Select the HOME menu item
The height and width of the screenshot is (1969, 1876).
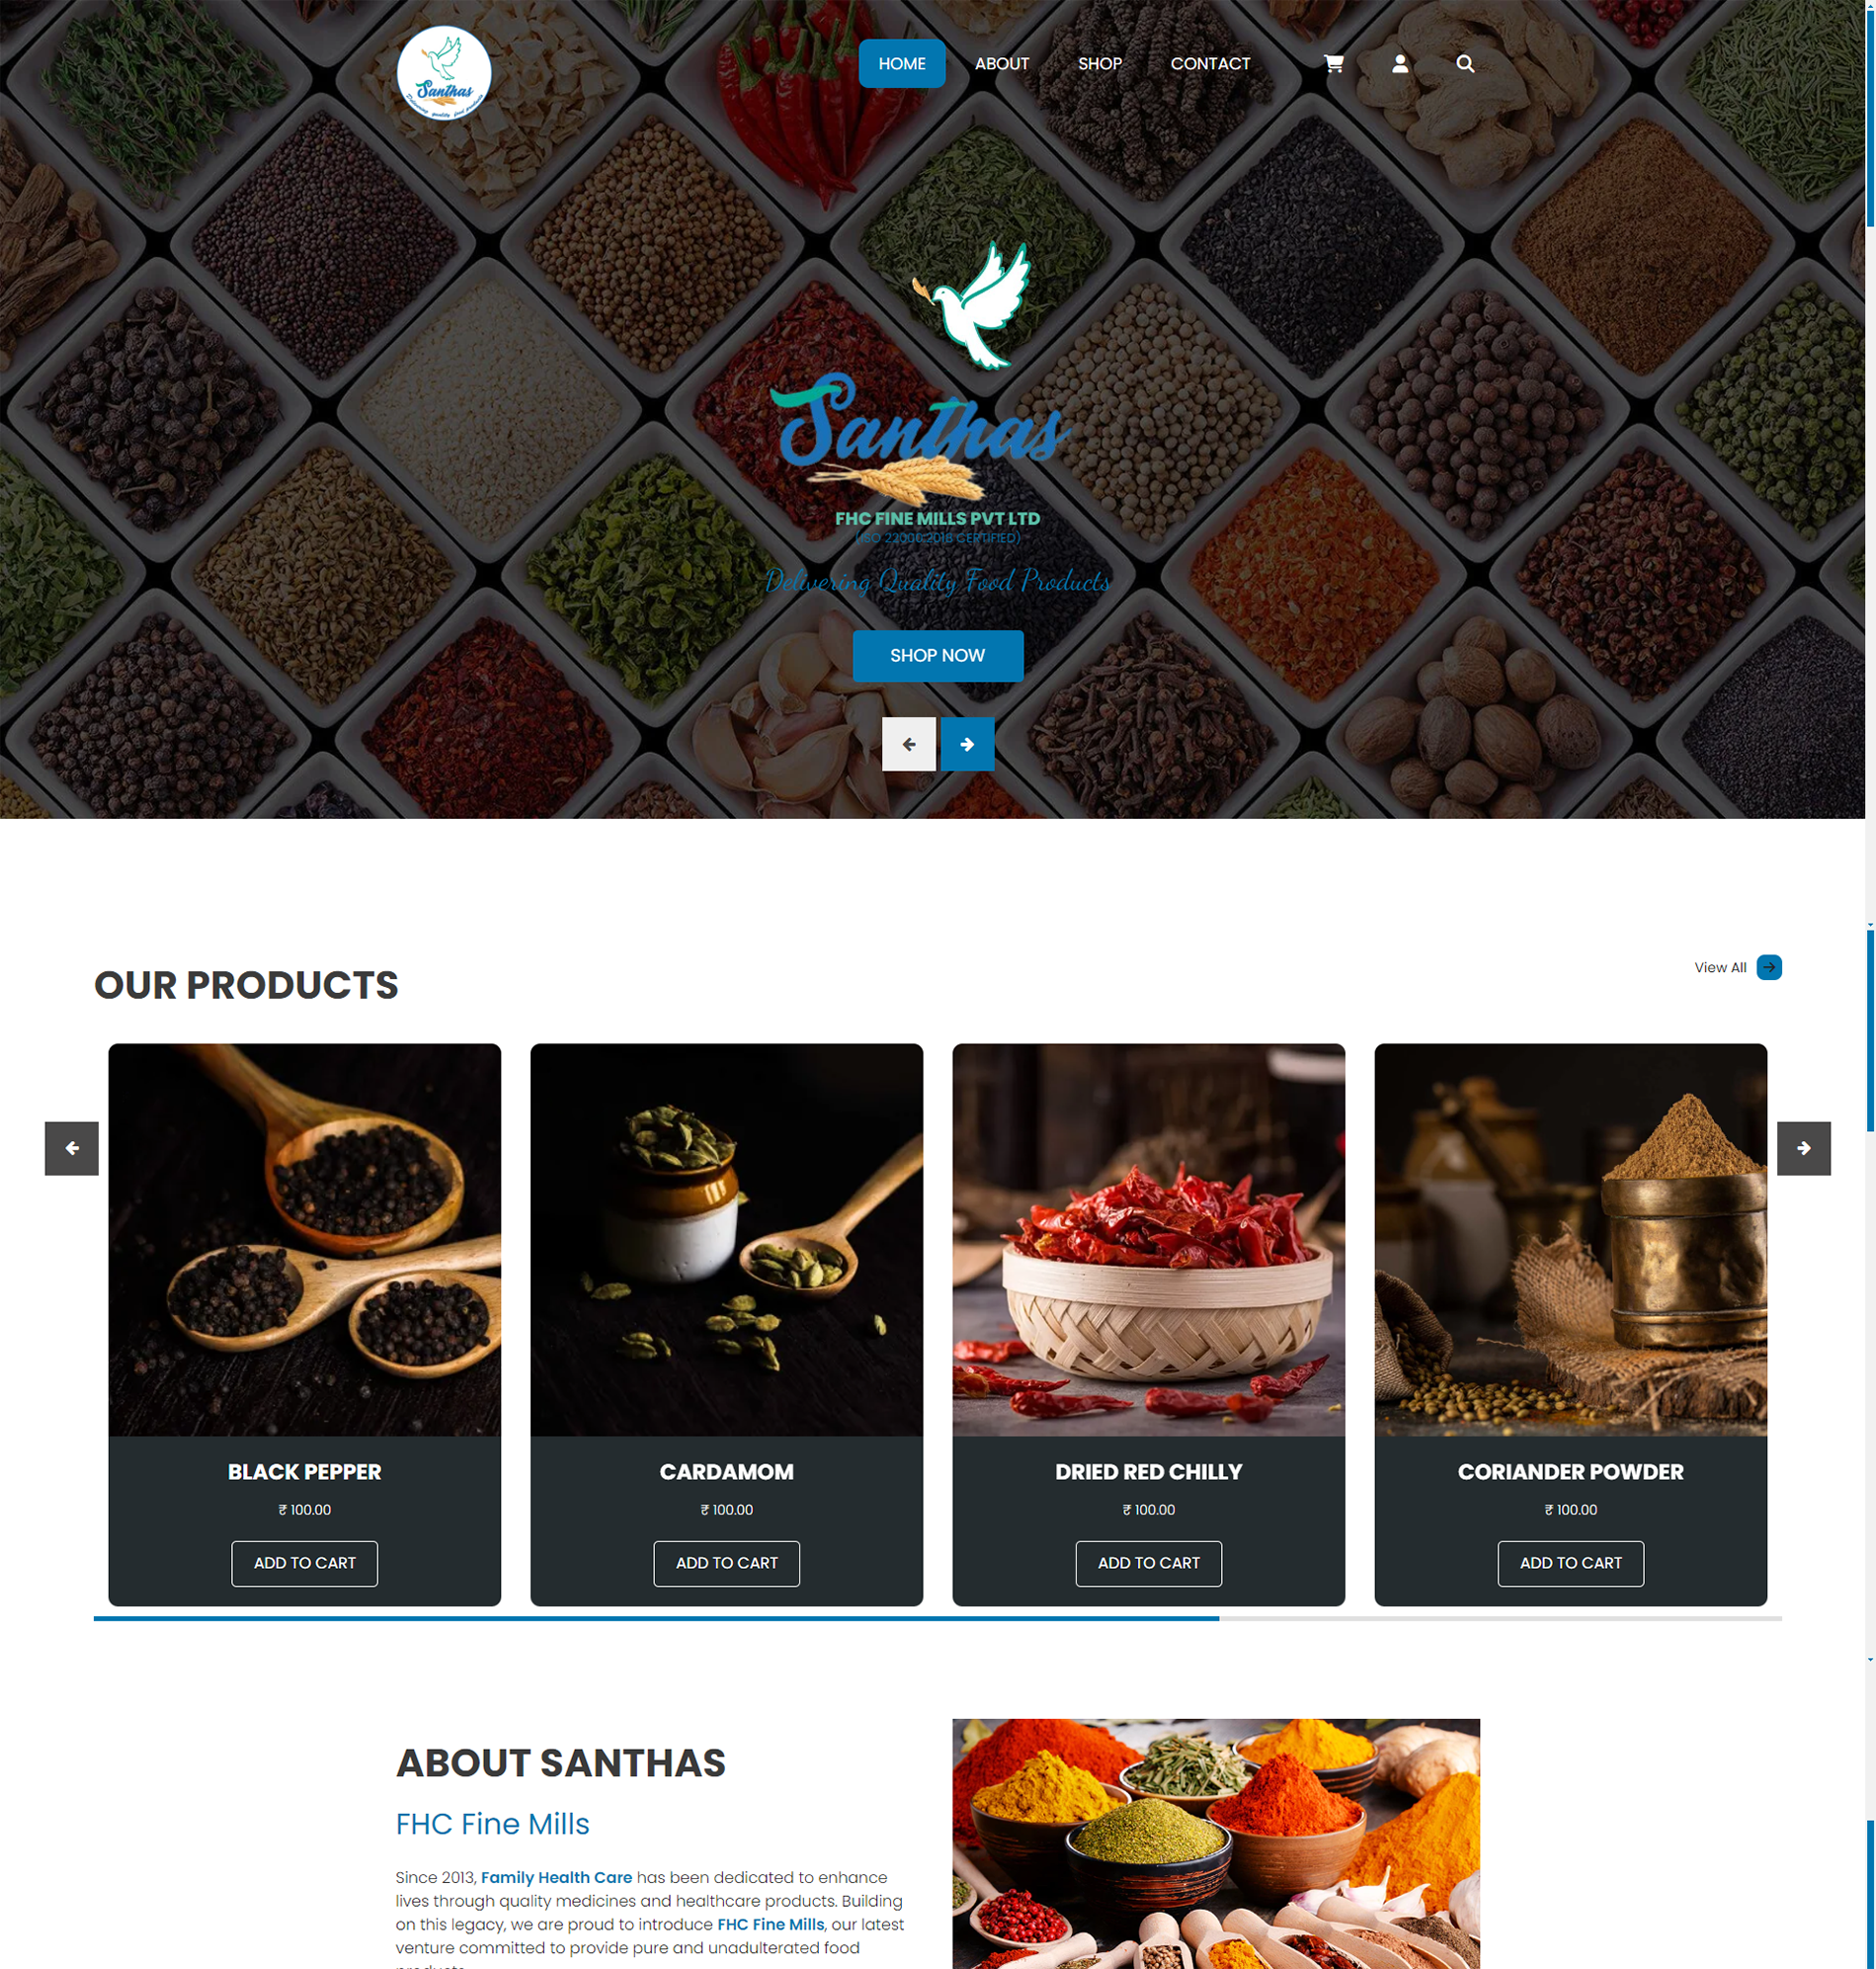tap(902, 64)
